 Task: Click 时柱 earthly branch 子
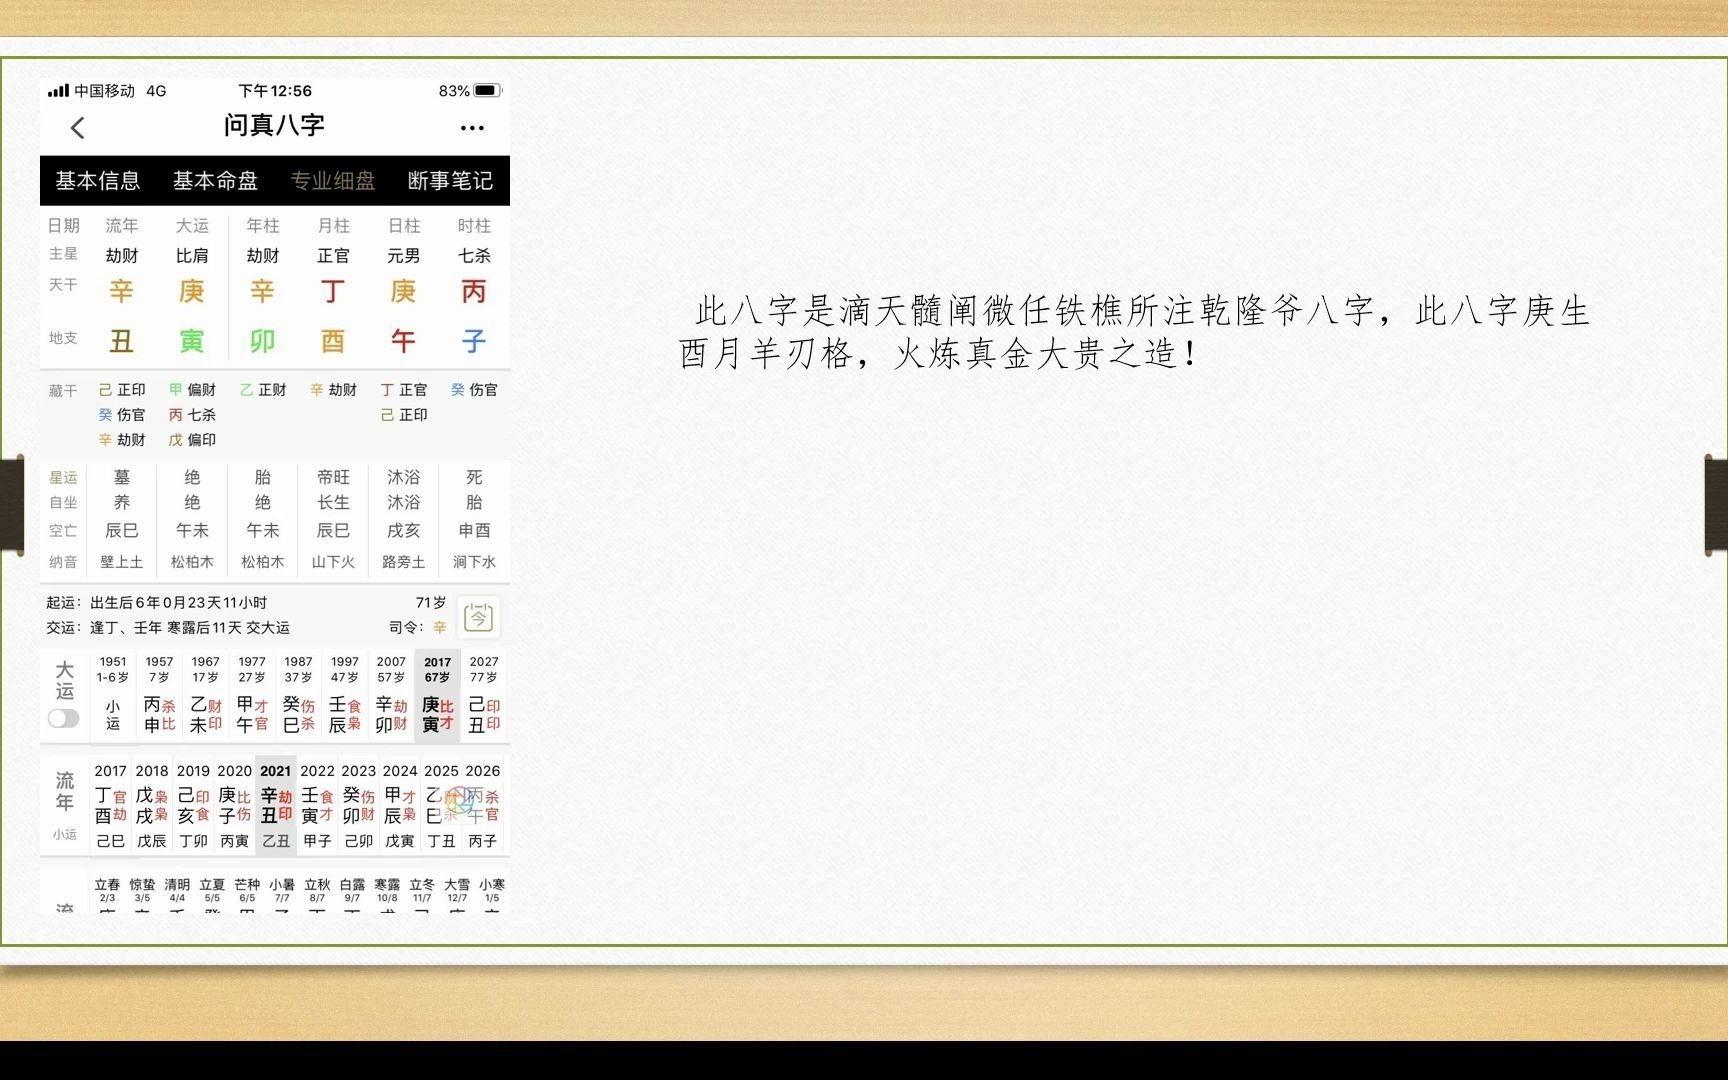[x=474, y=341]
